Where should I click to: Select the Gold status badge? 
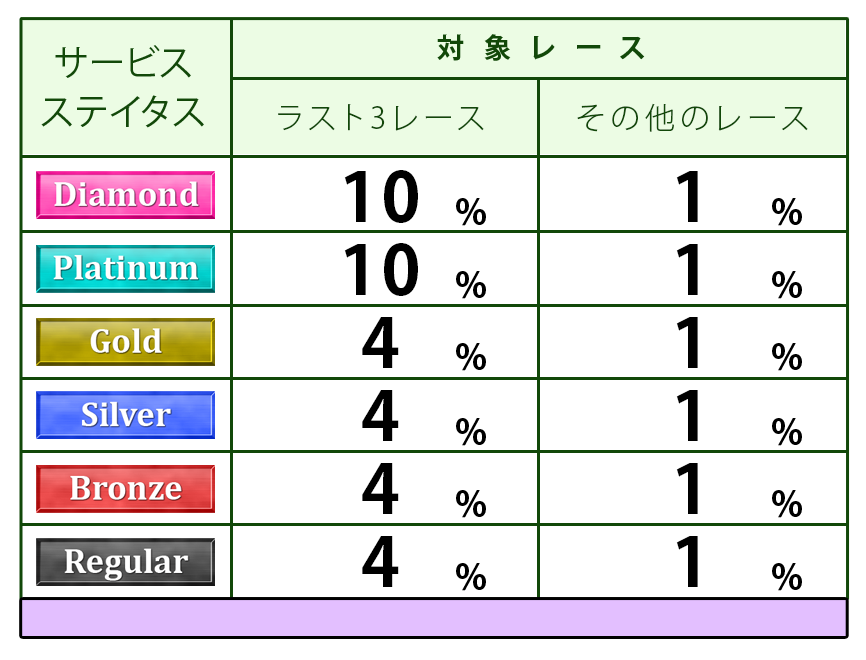pyautogui.click(x=125, y=341)
